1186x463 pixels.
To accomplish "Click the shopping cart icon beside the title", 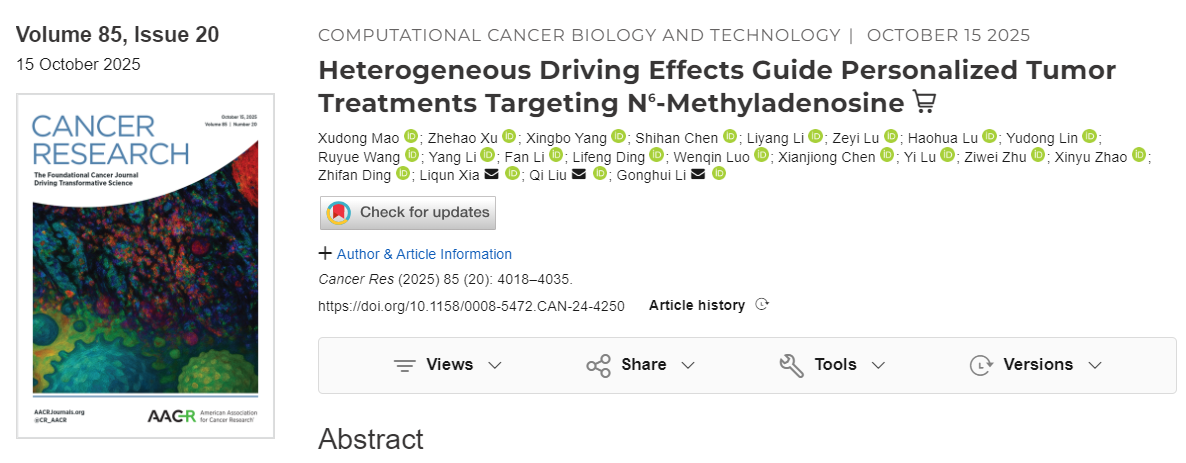I will 924,103.
